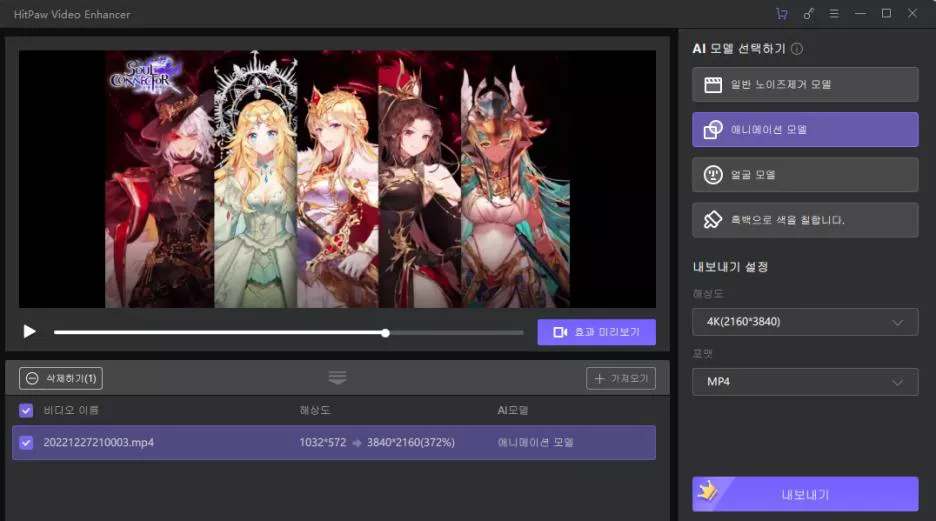Collapse the file list with center handle icon
The width and height of the screenshot is (936, 521).
337,378
